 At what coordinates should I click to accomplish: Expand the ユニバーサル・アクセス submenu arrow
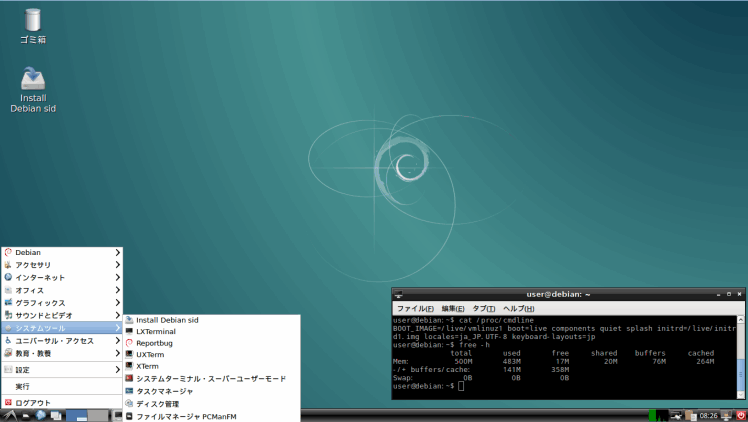pyautogui.click(x=117, y=340)
